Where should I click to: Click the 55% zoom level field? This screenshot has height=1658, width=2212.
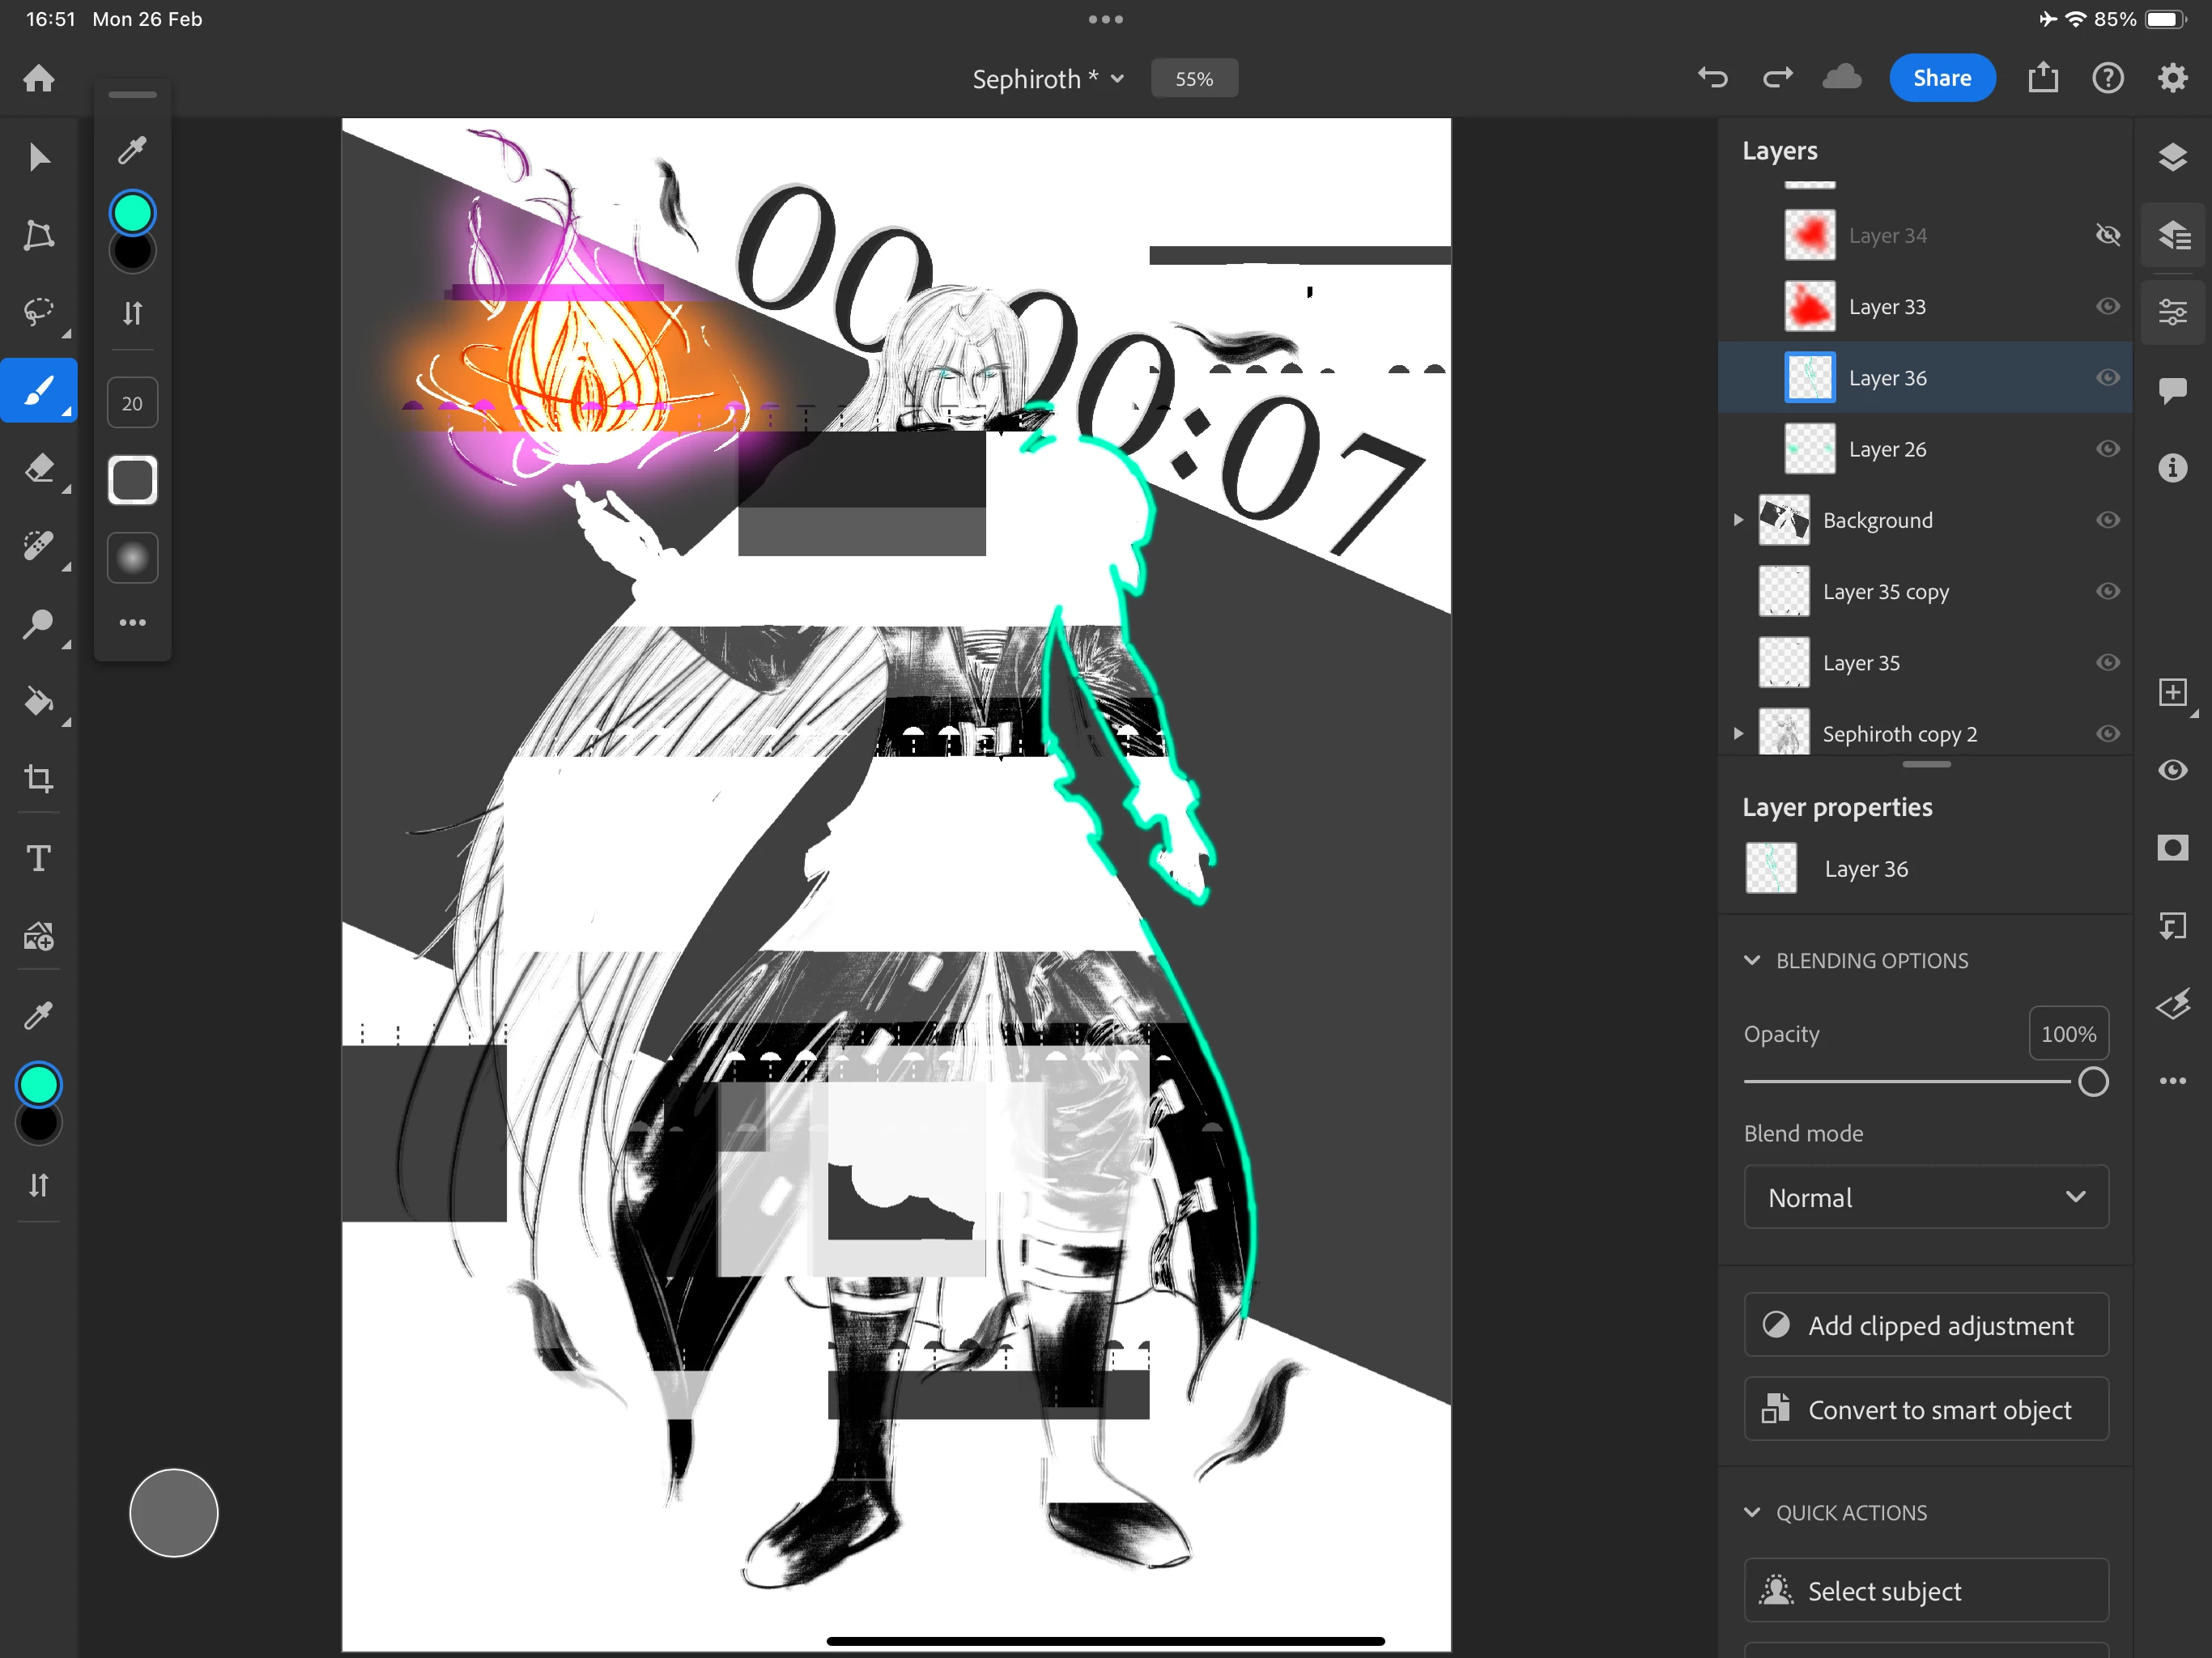pyautogui.click(x=1193, y=79)
